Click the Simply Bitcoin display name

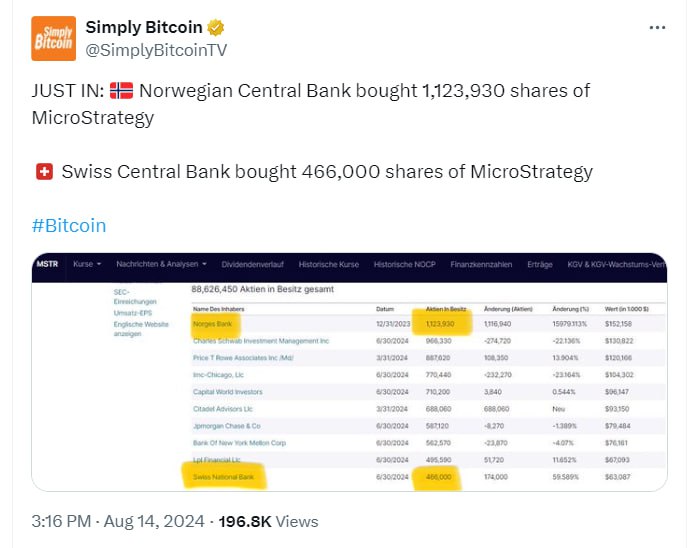click(144, 27)
